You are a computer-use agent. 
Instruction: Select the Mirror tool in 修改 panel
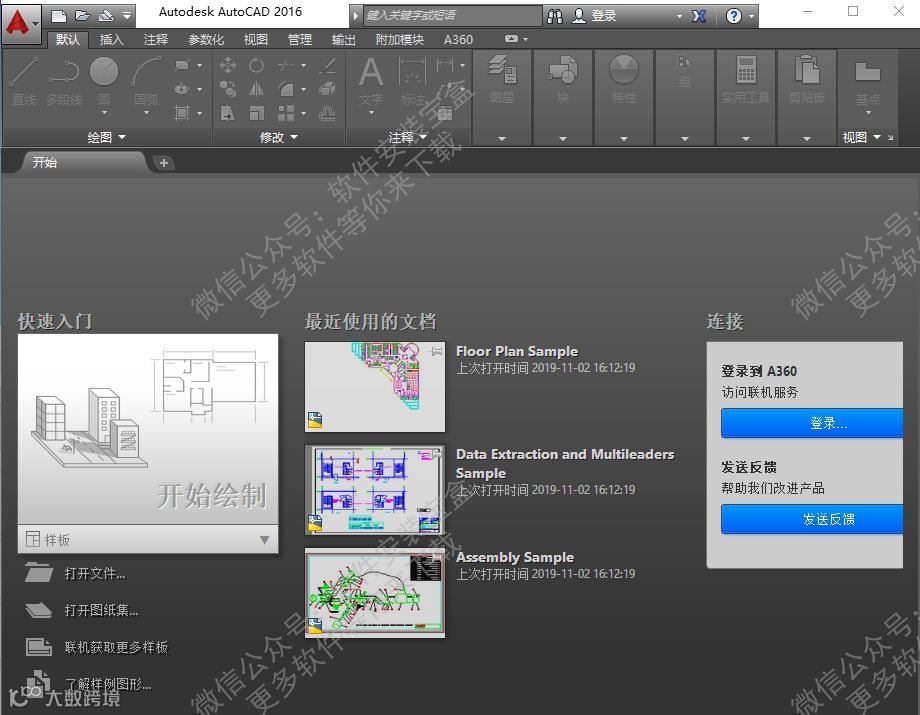click(256, 89)
